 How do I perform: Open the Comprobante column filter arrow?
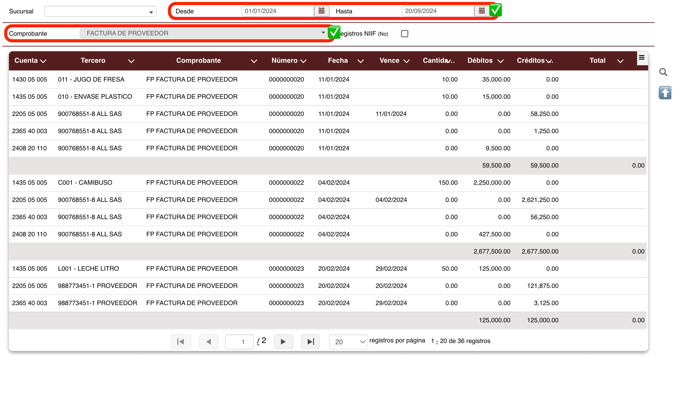click(x=254, y=61)
